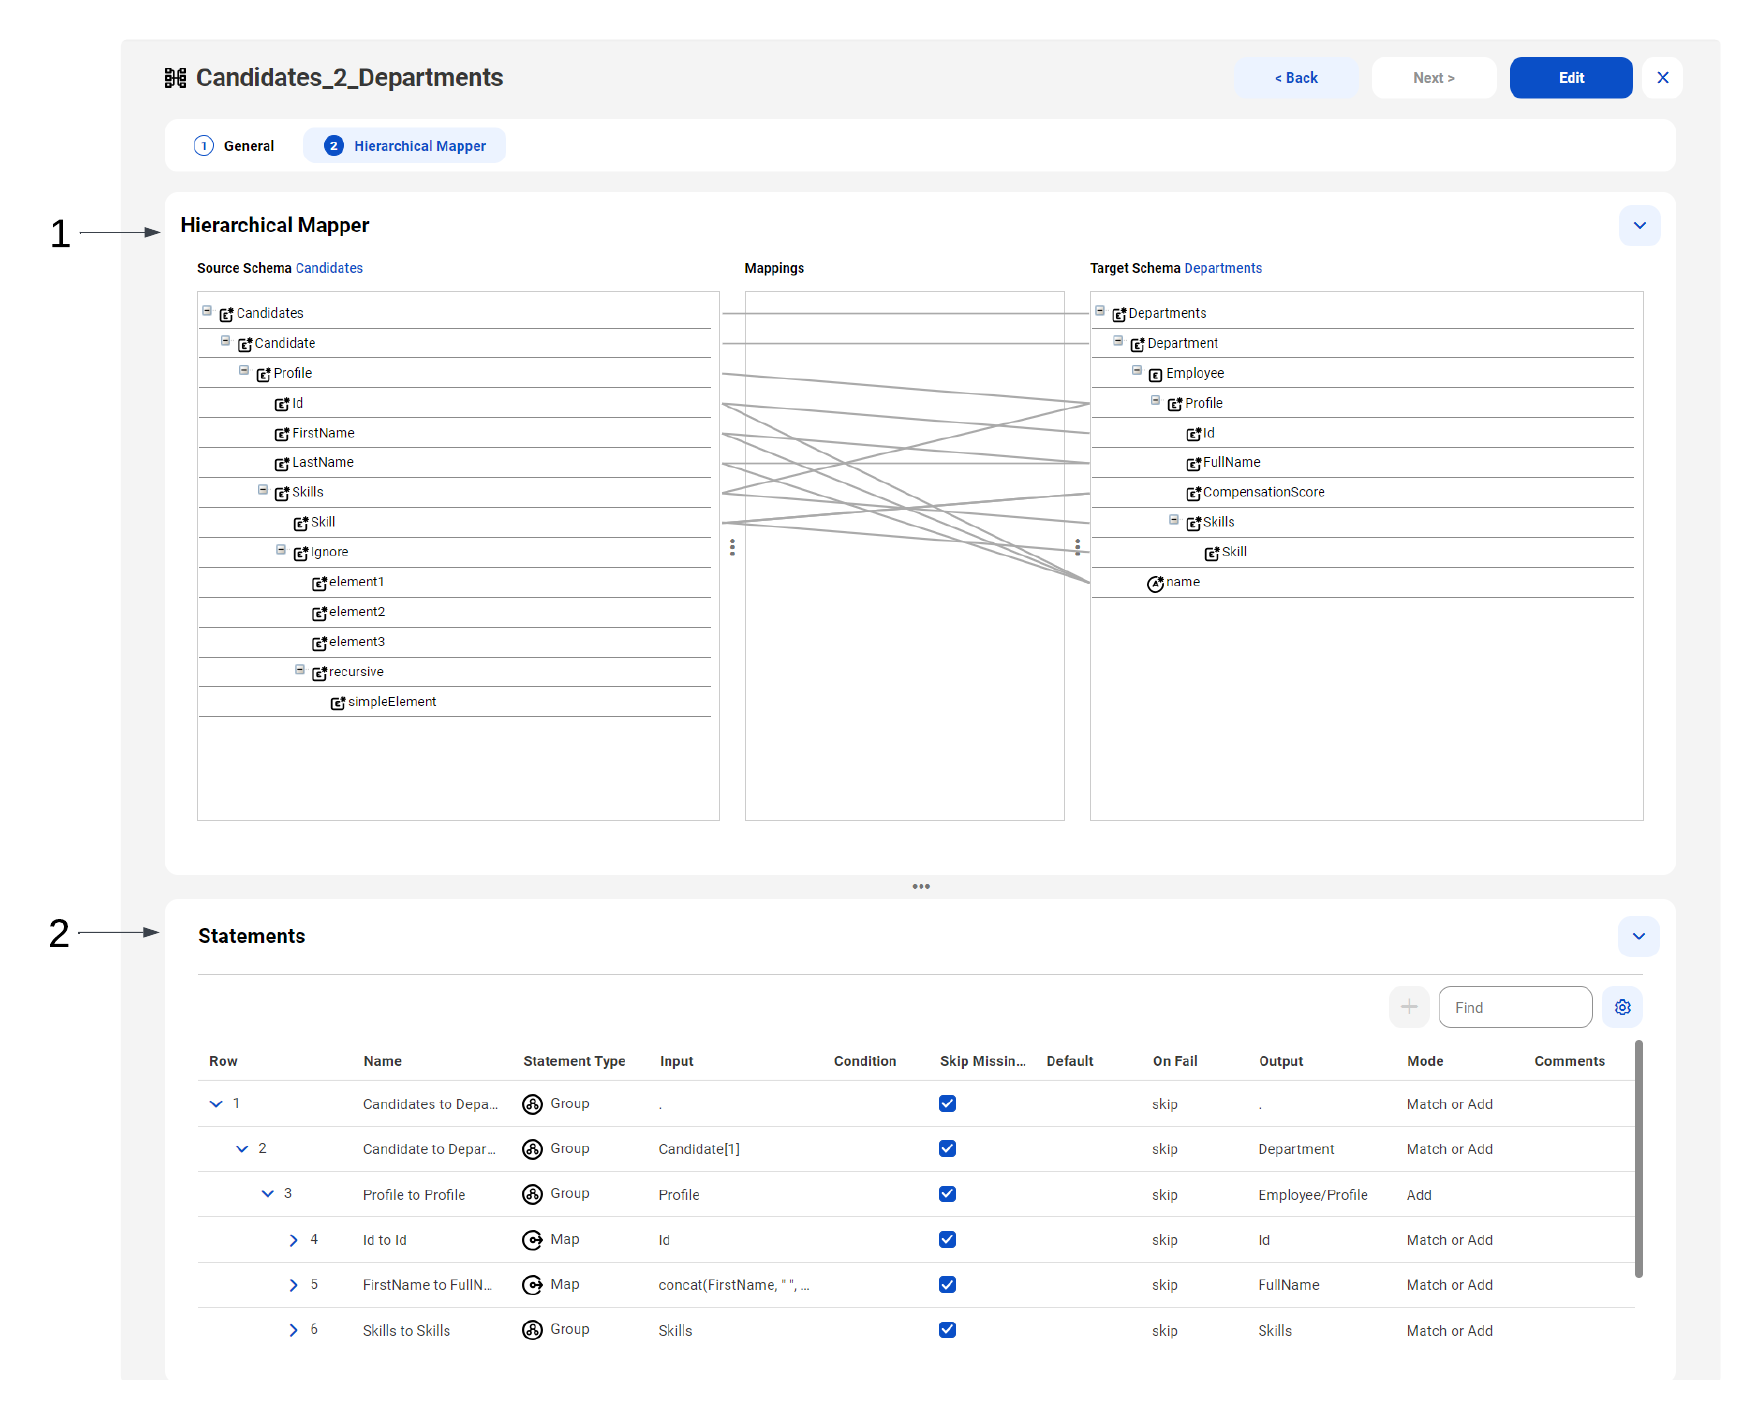
Task: Collapse the Departments target tree node
Action: [1100, 311]
